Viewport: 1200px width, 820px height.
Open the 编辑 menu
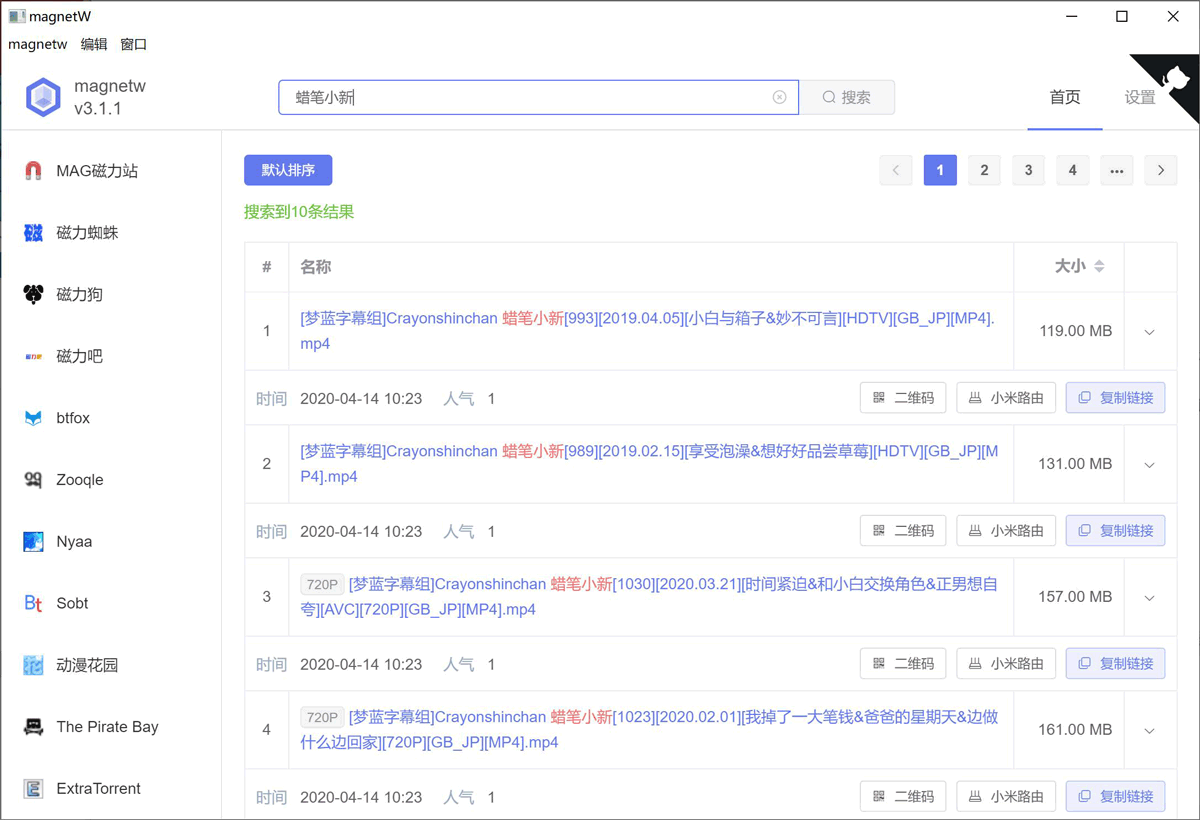[x=94, y=44]
